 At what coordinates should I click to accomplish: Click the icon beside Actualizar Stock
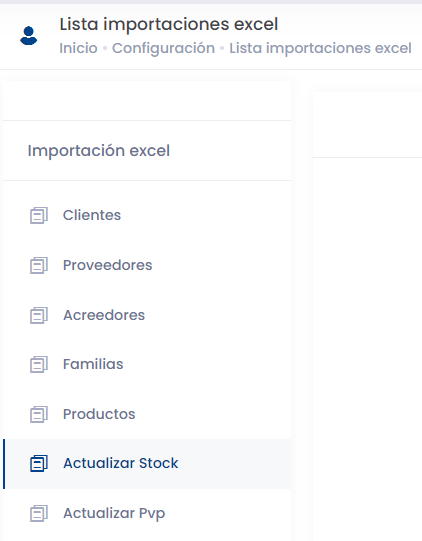[x=39, y=463]
